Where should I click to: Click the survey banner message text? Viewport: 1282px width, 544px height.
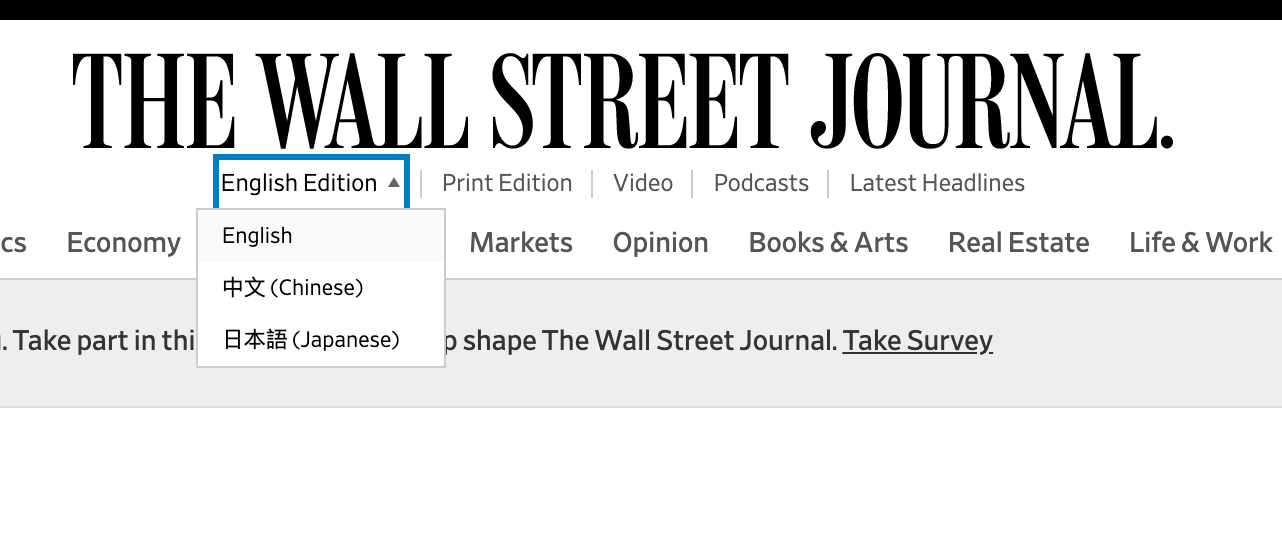(640, 341)
